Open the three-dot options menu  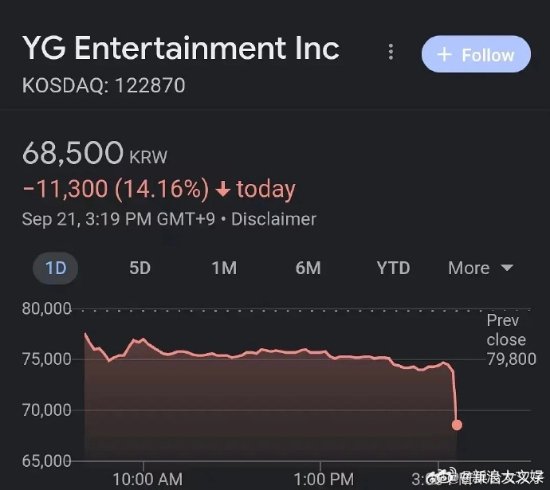coord(391,52)
